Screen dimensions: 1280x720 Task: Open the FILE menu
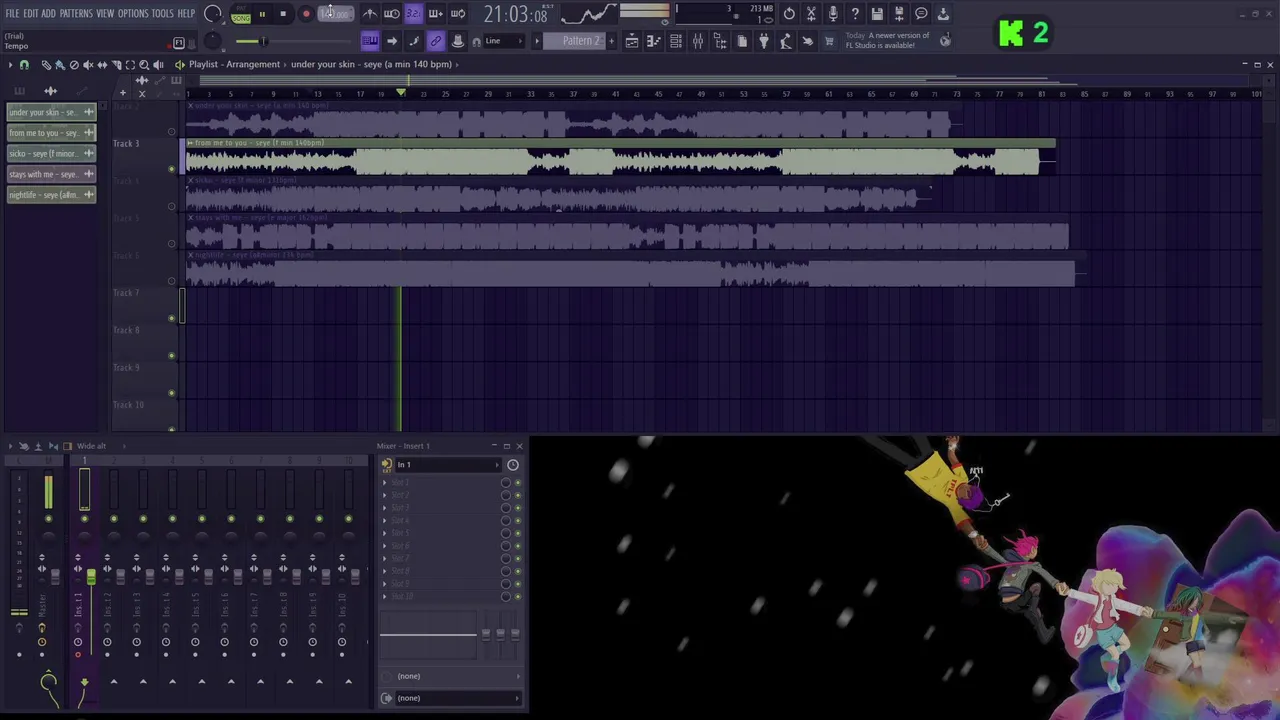coord(12,14)
